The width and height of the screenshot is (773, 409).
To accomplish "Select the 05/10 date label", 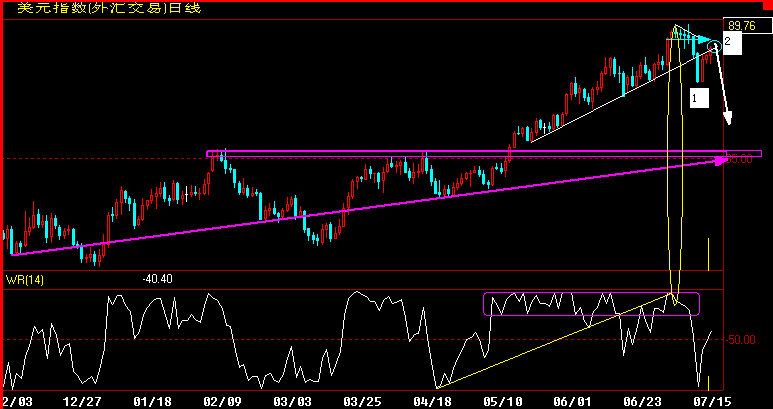I will click(x=503, y=402).
